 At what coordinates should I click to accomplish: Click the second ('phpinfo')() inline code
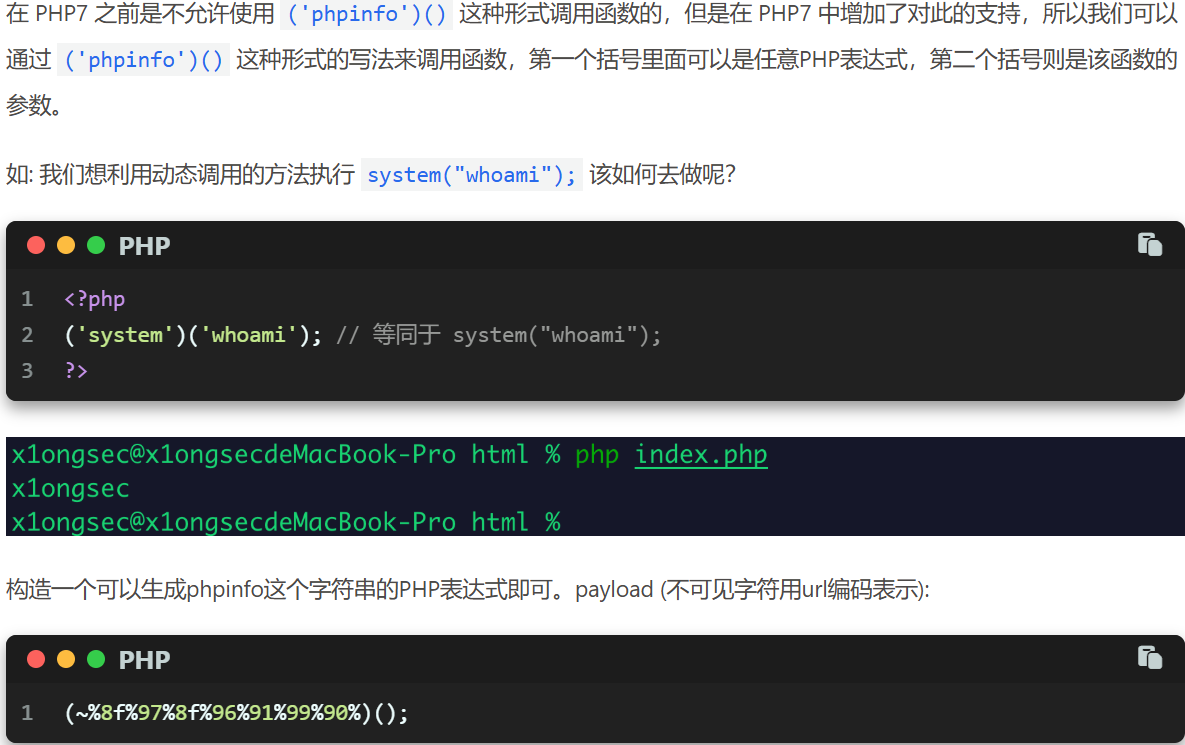point(144,60)
